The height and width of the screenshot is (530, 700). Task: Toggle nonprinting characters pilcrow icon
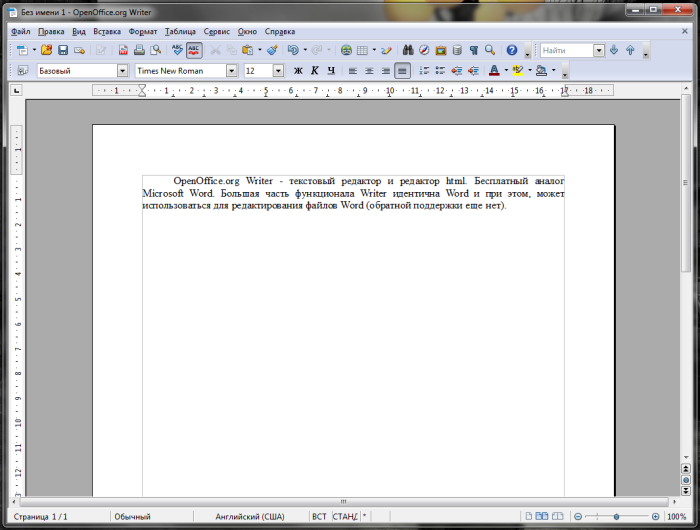[x=474, y=50]
